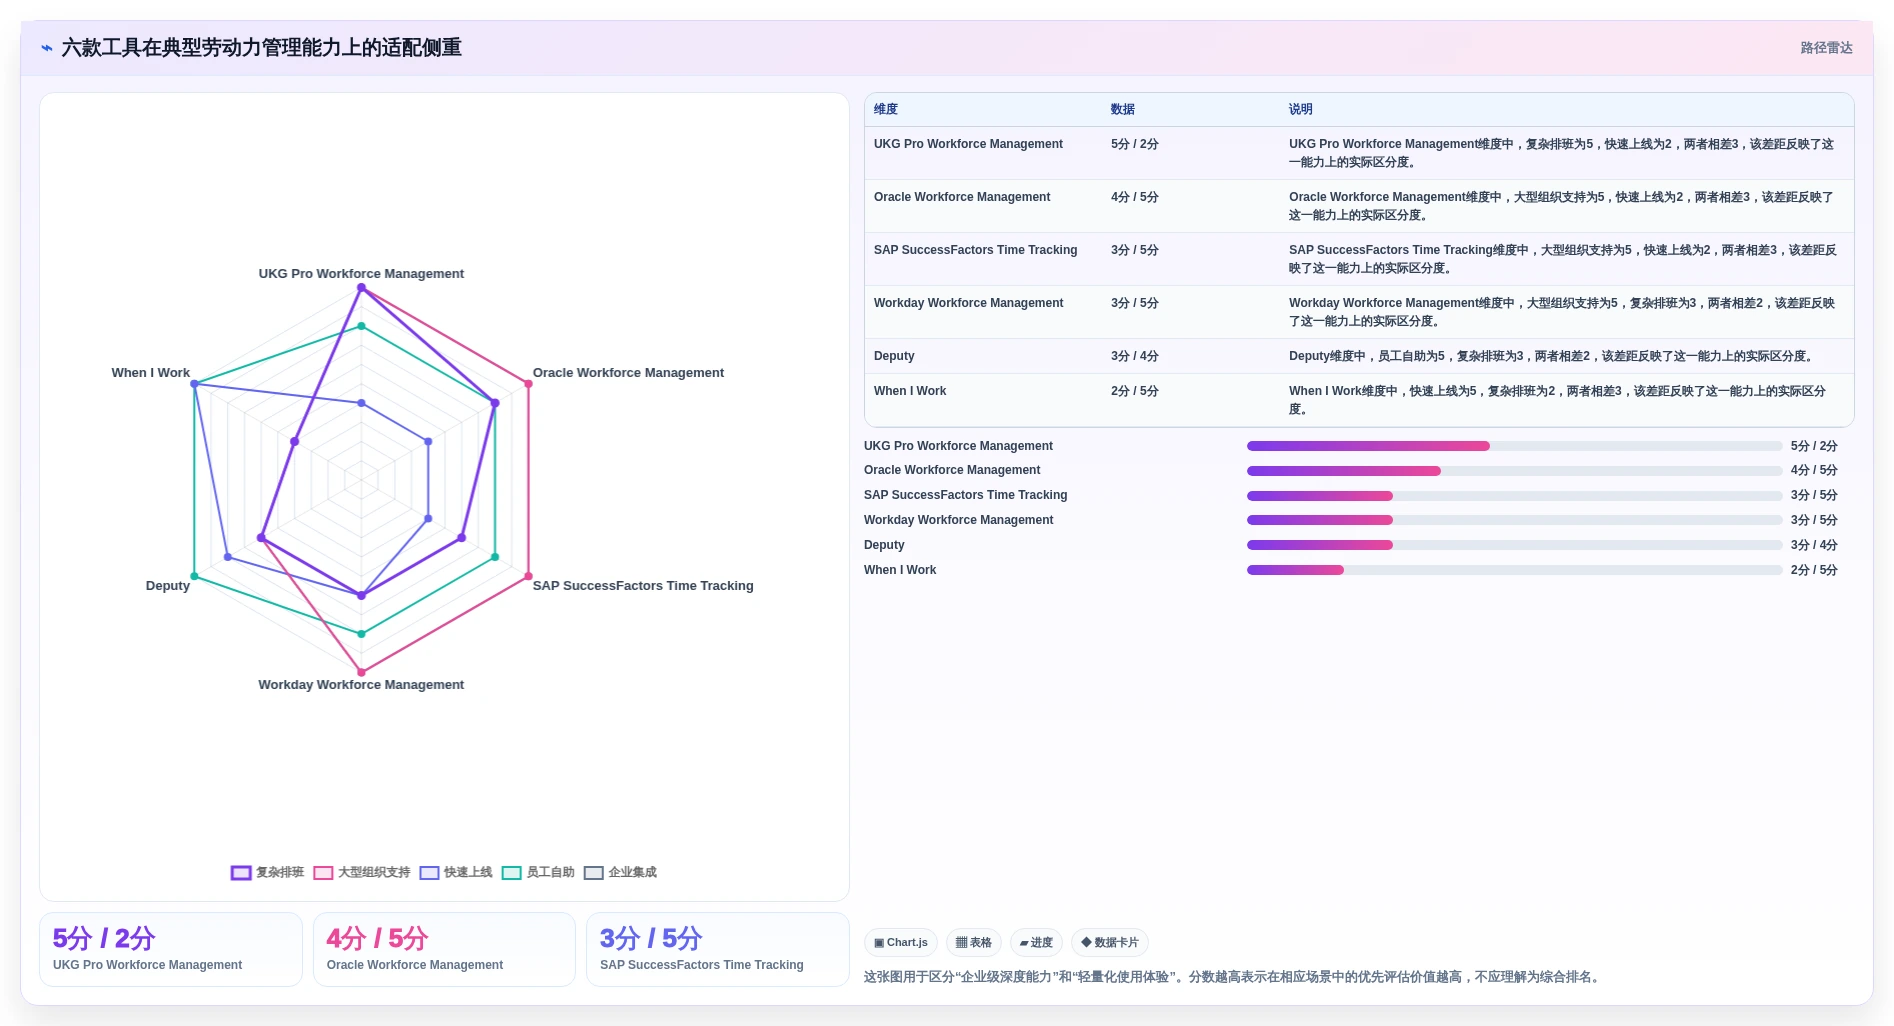The width and height of the screenshot is (1894, 1026).
Task: Open the 5分 / 2分 UKG Pro data card
Action: pyautogui.click(x=171, y=949)
